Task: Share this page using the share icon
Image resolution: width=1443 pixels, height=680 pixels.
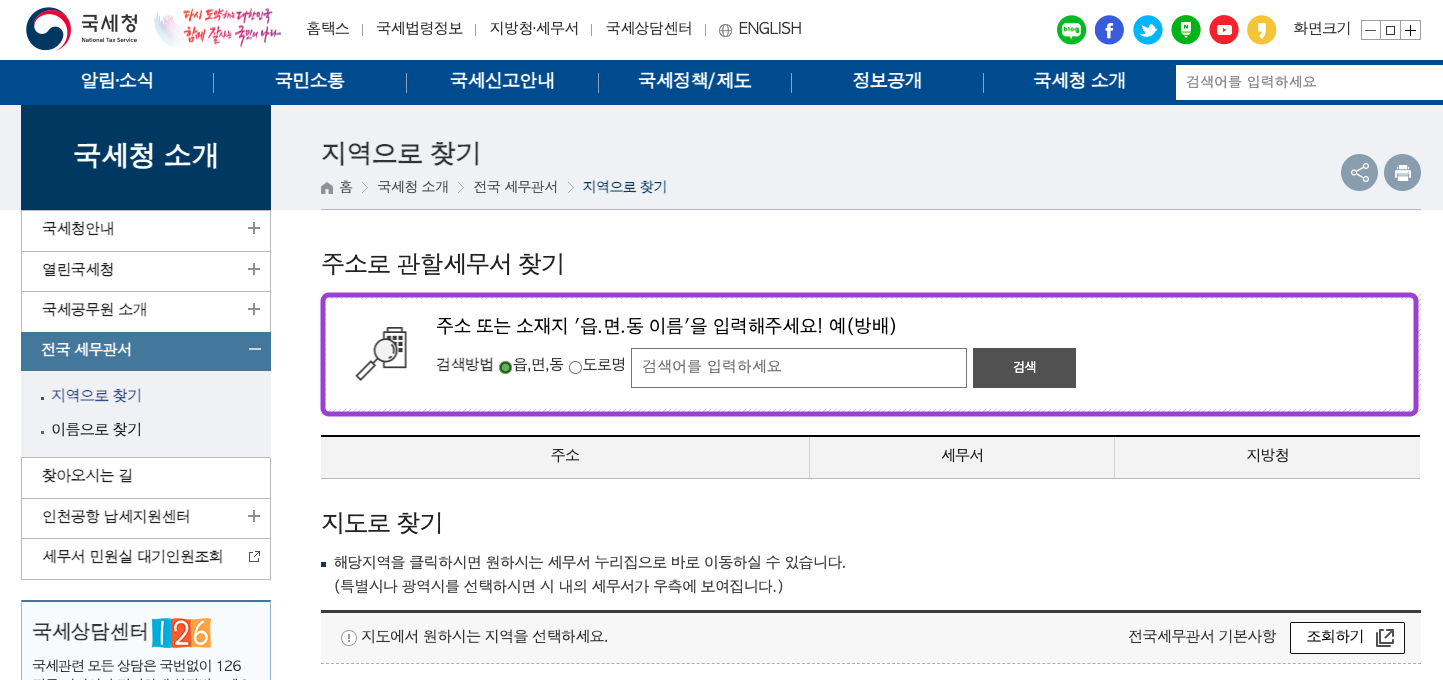Action: [x=1359, y=172]
